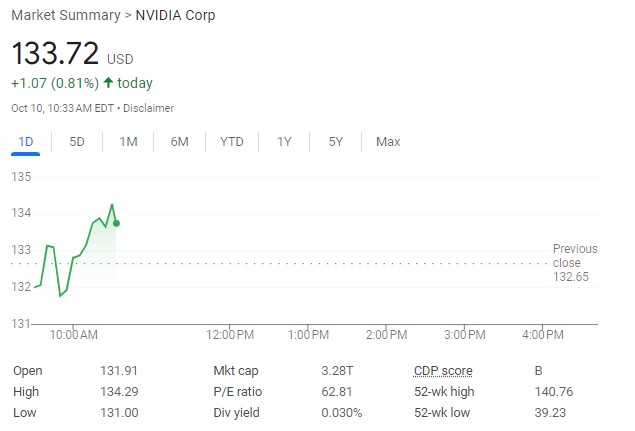635x431 pixels.
Task: Switch to the 5D chart tab
Action: 77,142
